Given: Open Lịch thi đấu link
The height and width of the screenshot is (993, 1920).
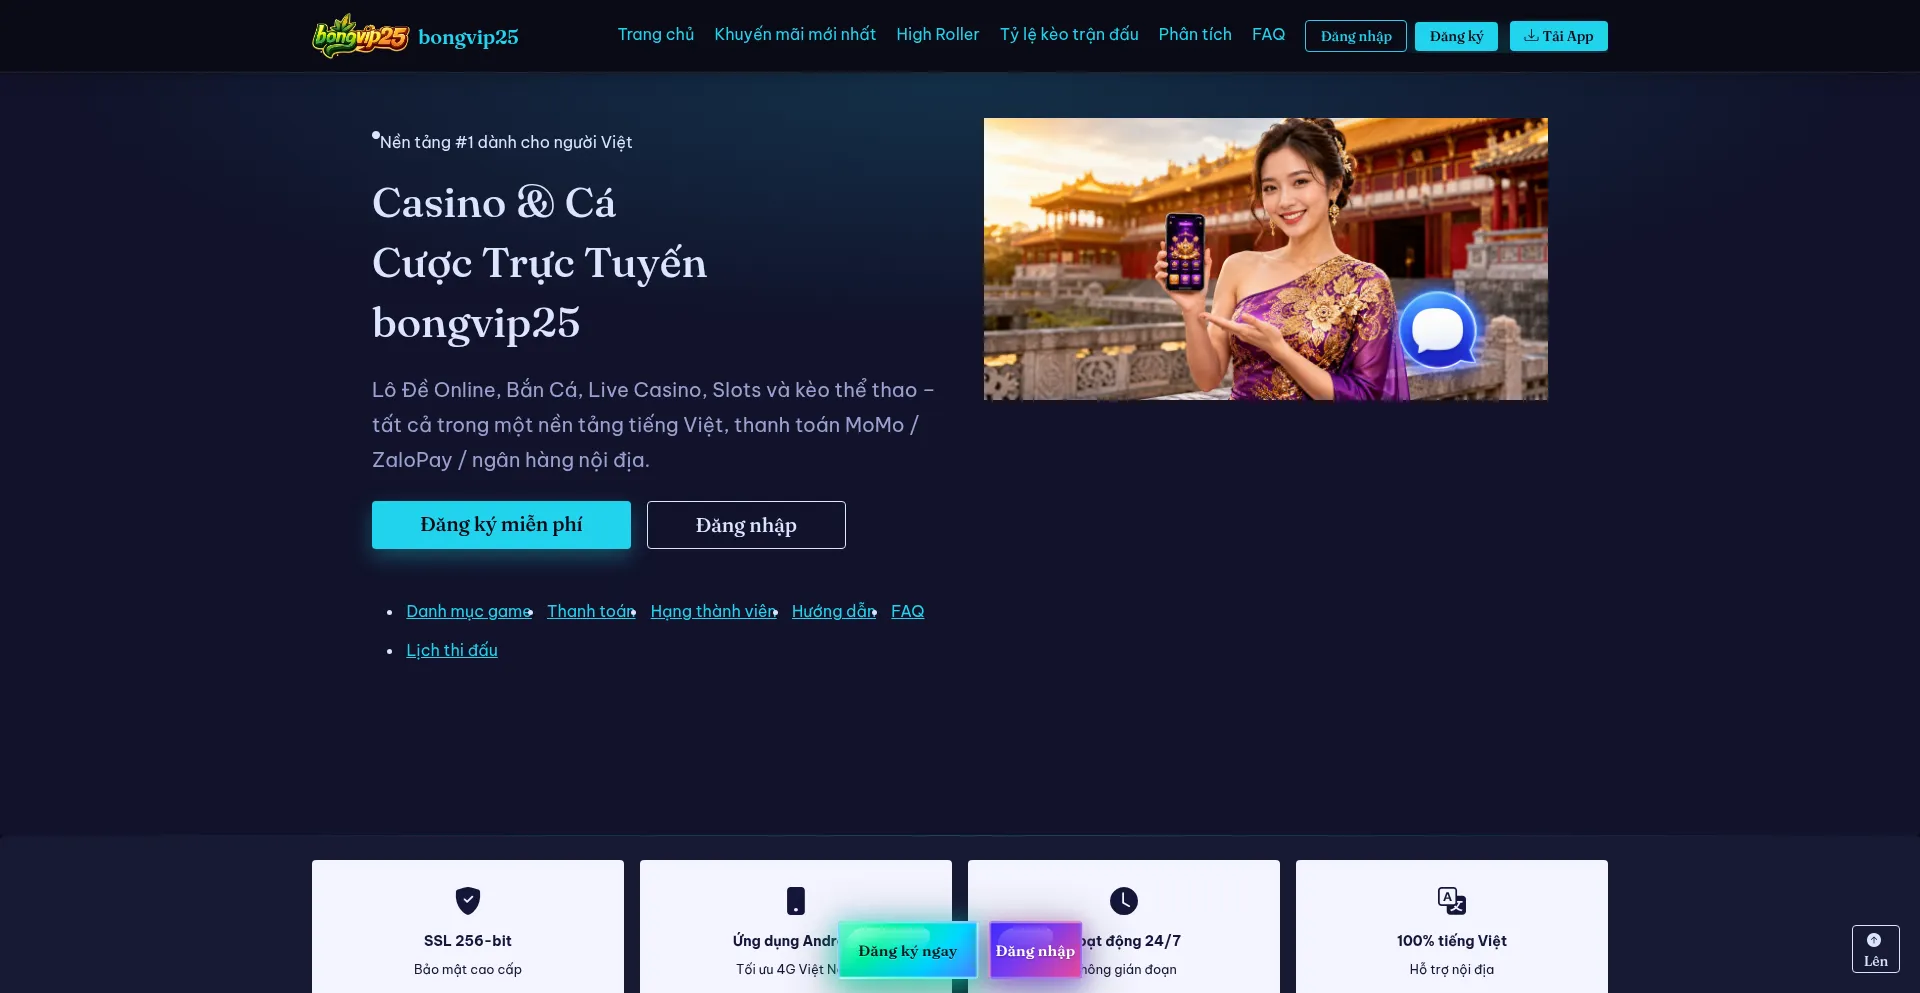Looking at the screenshot, I should 452,650.
